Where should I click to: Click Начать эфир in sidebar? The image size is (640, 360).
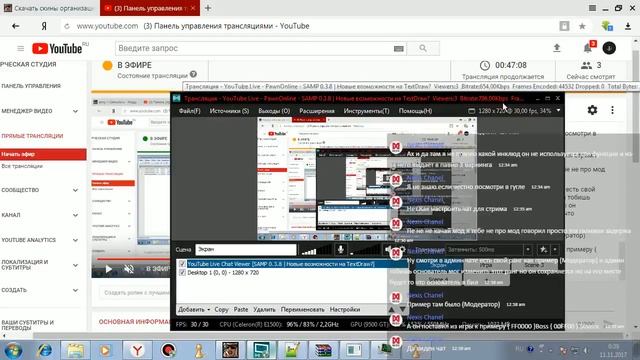coord(43,154)
